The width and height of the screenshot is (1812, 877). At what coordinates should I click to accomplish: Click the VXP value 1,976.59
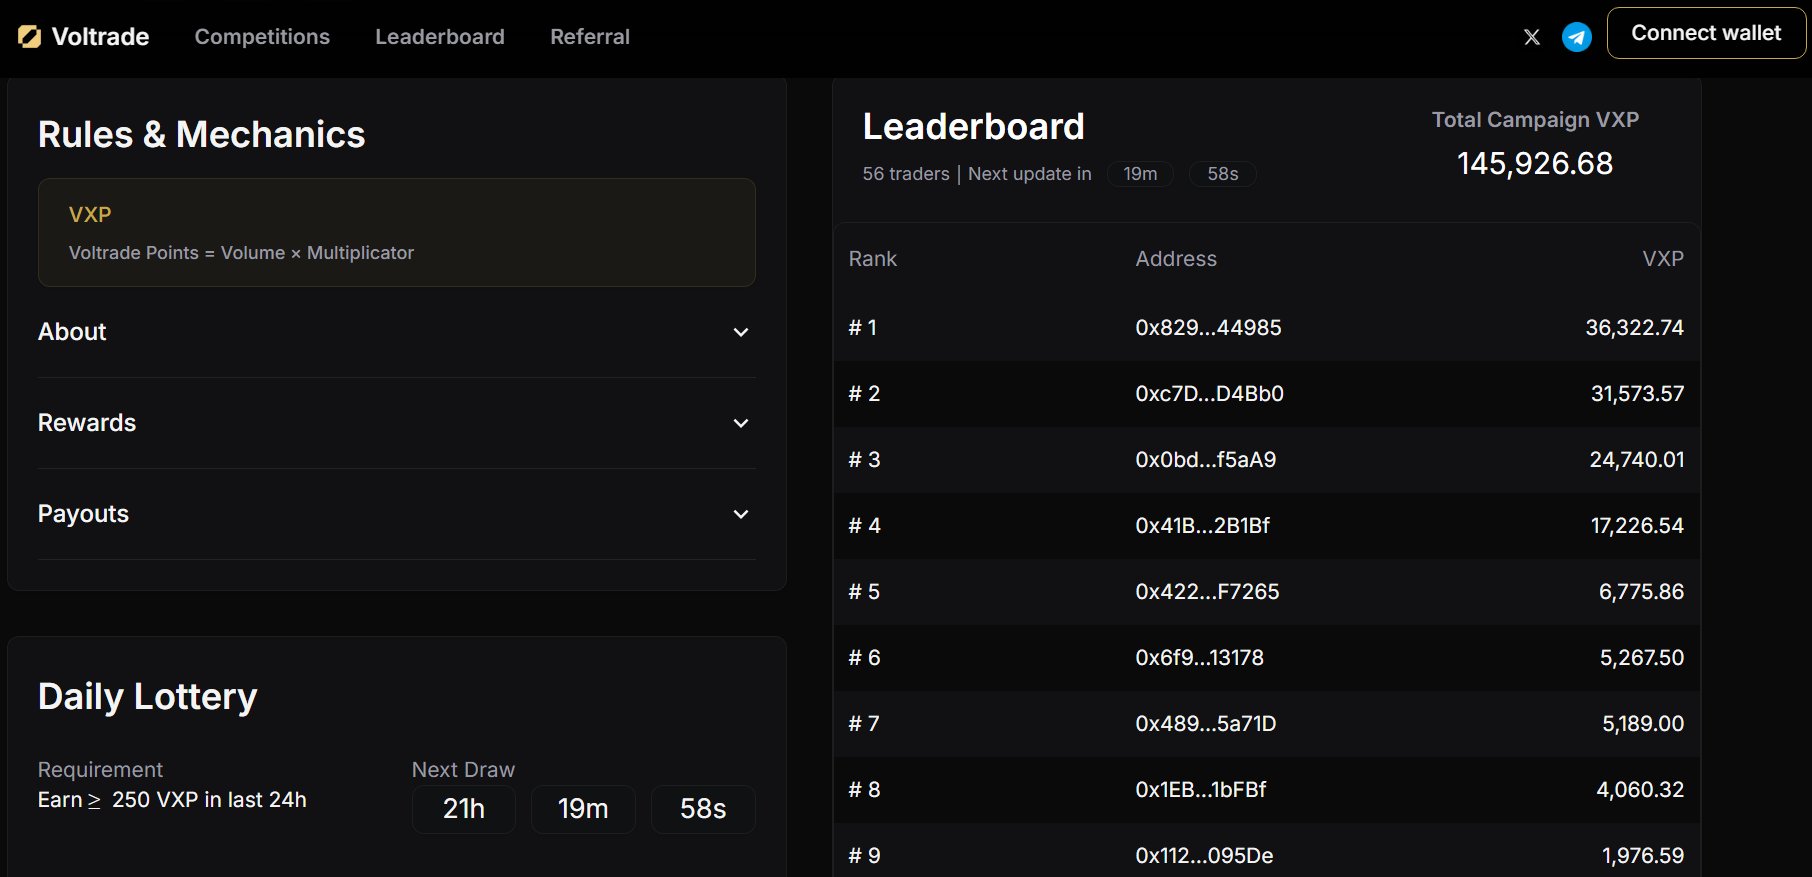point(1644,856)
